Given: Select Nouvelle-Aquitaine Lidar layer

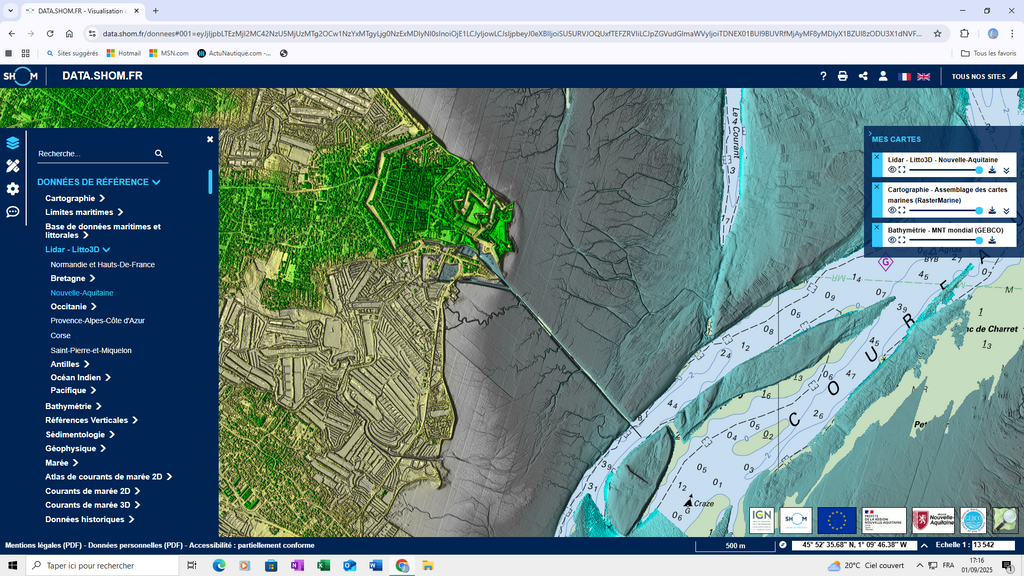Looking at the screenshot, I should click(82, 293).
